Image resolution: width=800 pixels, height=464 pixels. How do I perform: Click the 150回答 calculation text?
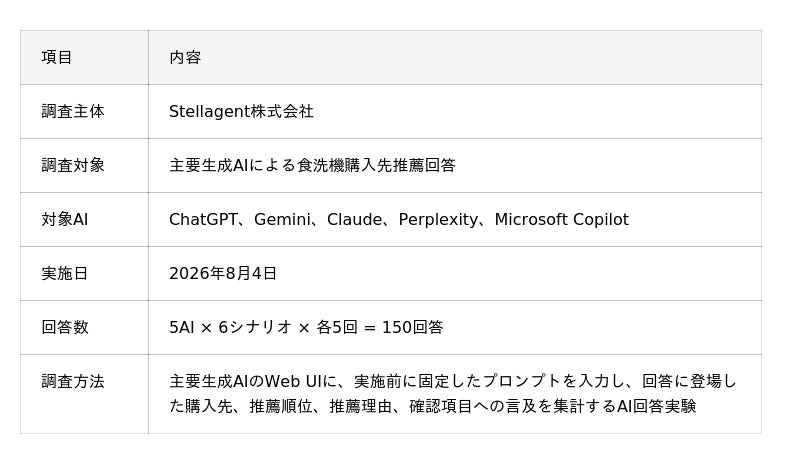(413, 327)
